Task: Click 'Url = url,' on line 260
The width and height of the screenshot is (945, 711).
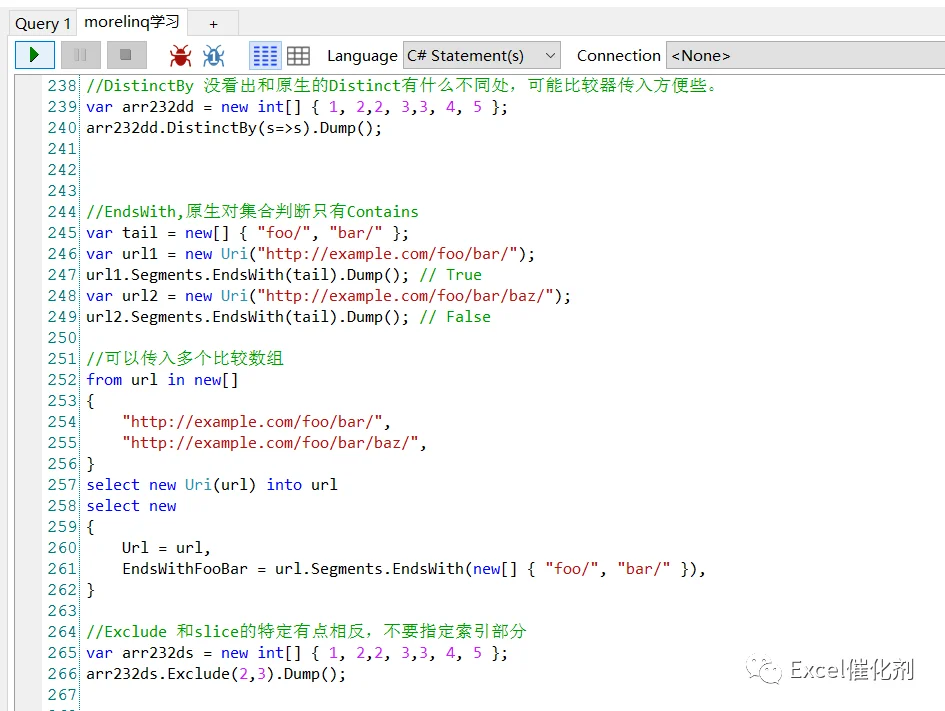Action: (x=166, y=548)
